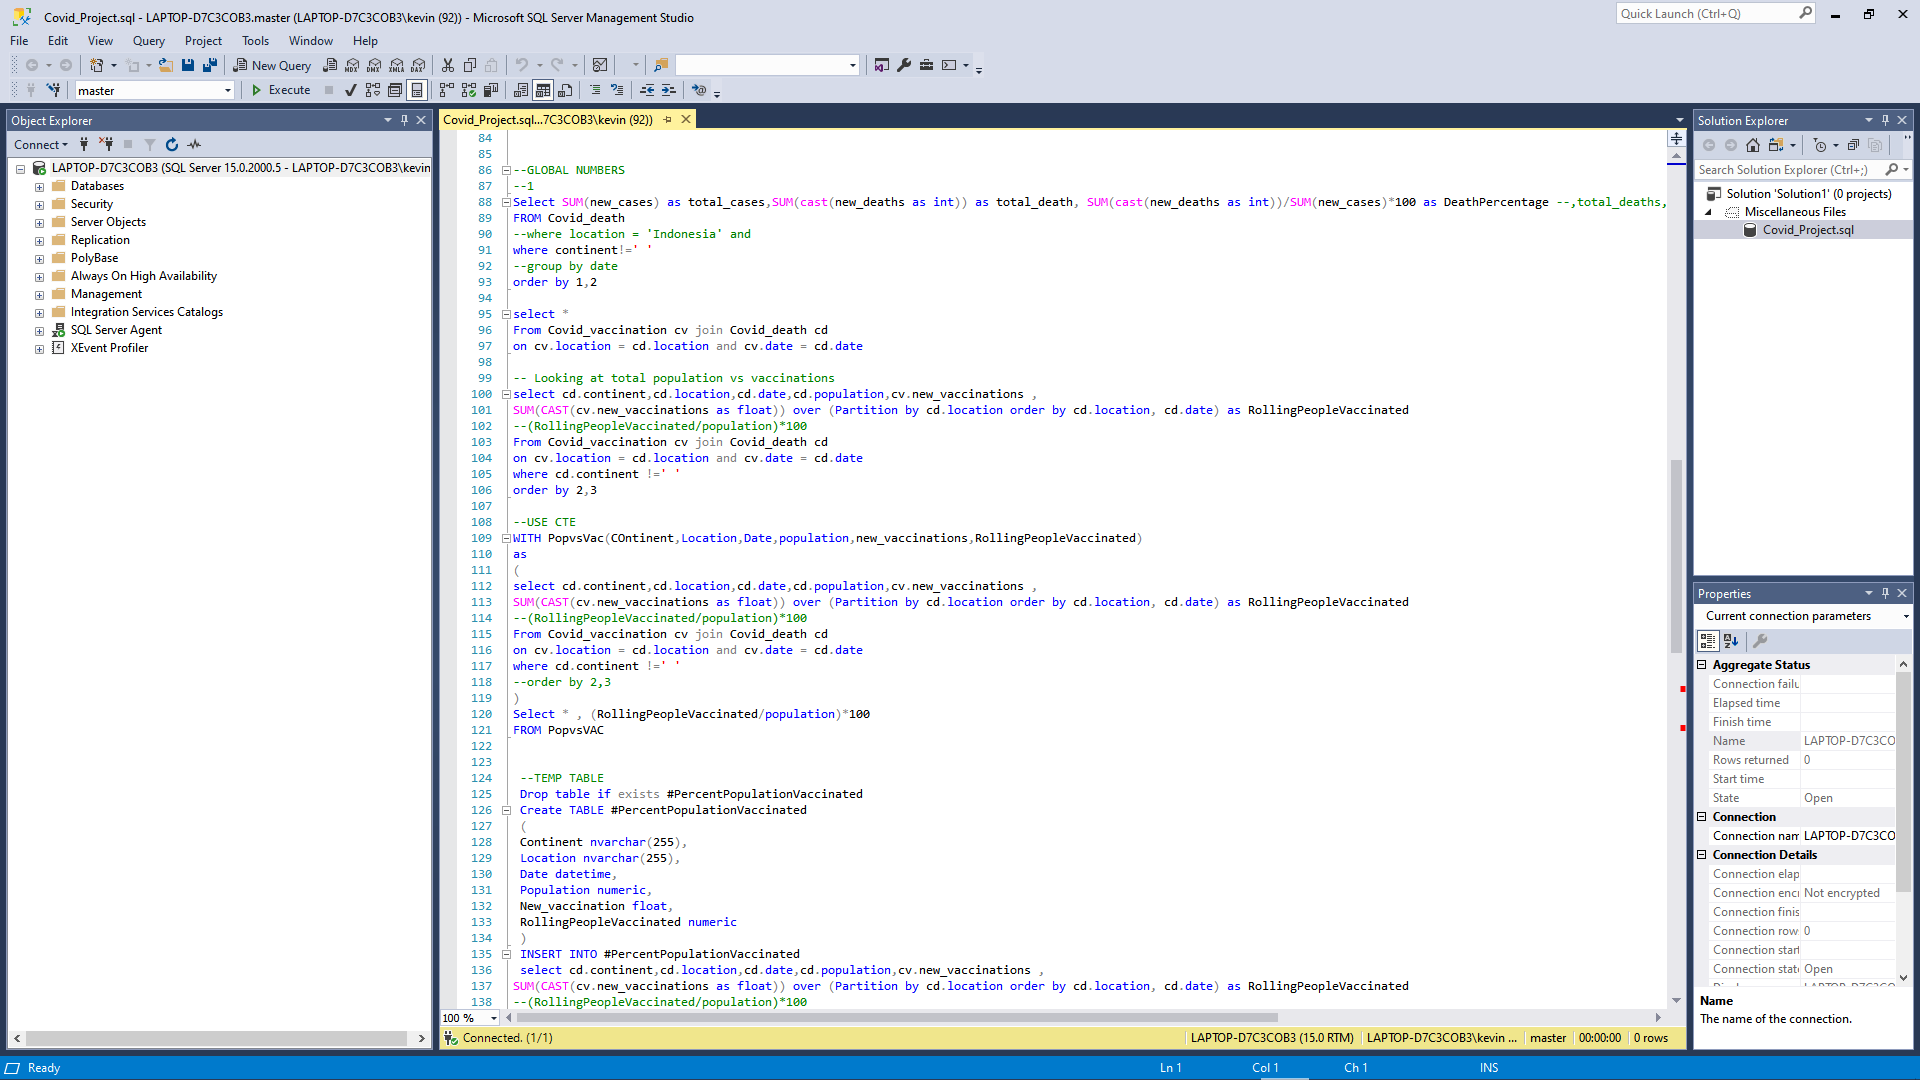The image size is (1920, 1080).
Task: Open the master database dropdown
Action: [156, 90]
